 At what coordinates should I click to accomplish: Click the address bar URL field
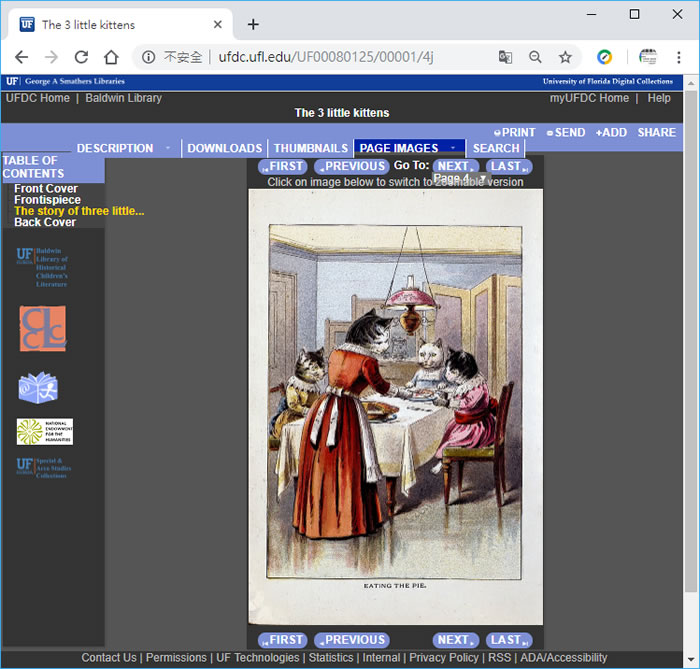[x=326, y=57]
